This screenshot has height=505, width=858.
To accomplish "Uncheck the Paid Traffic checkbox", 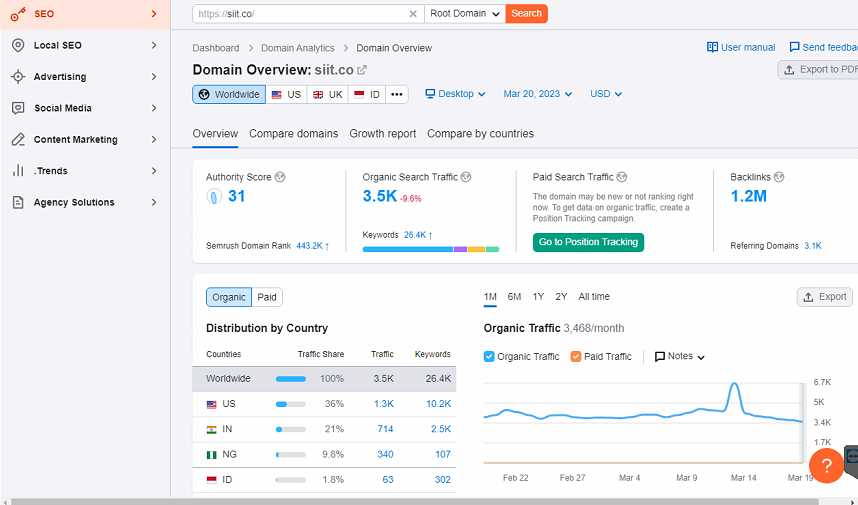I will pyautogui.click(x=576, y=357).
